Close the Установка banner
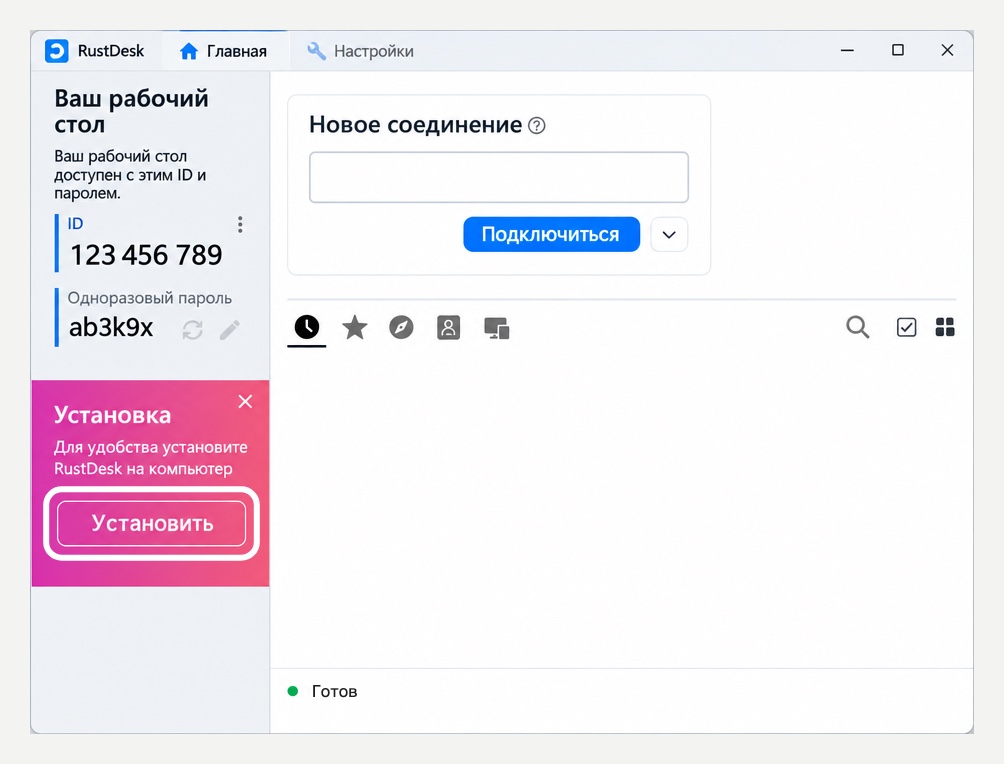Image resolution: width=1004 pixels, height=764 pixels. pos(245,402)
